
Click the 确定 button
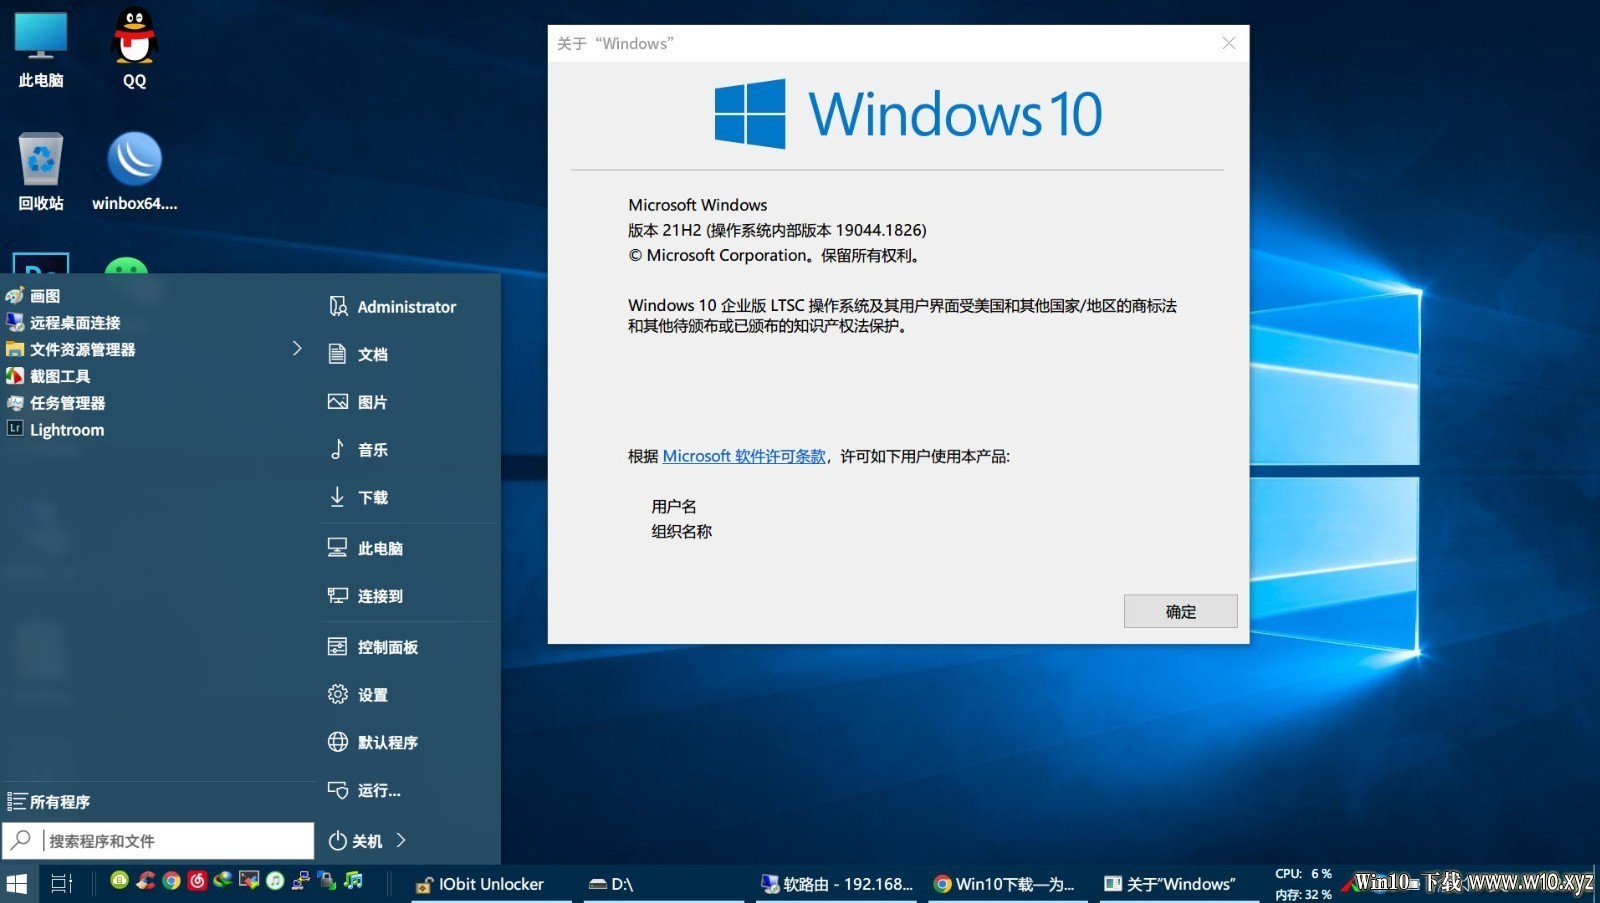click(1180, 611)
